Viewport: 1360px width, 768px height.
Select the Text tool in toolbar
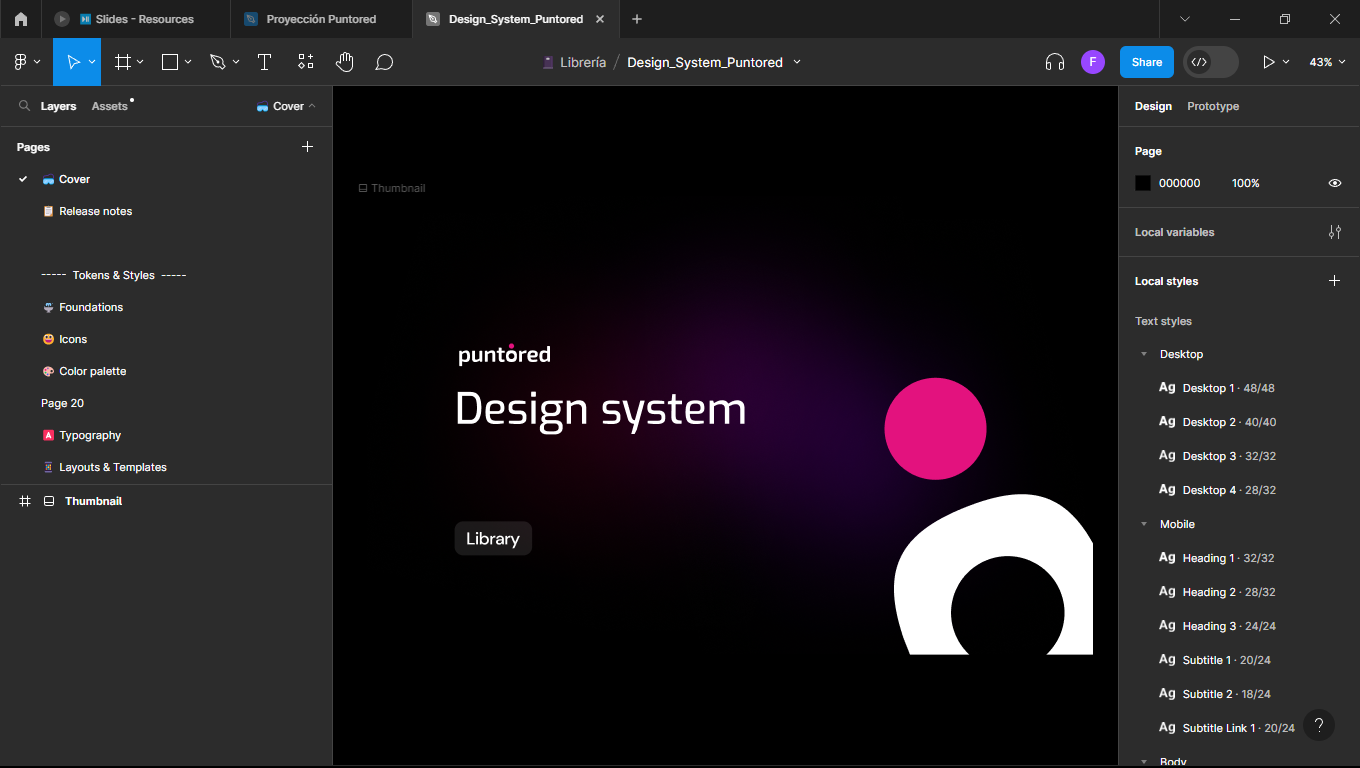[264, 62]
